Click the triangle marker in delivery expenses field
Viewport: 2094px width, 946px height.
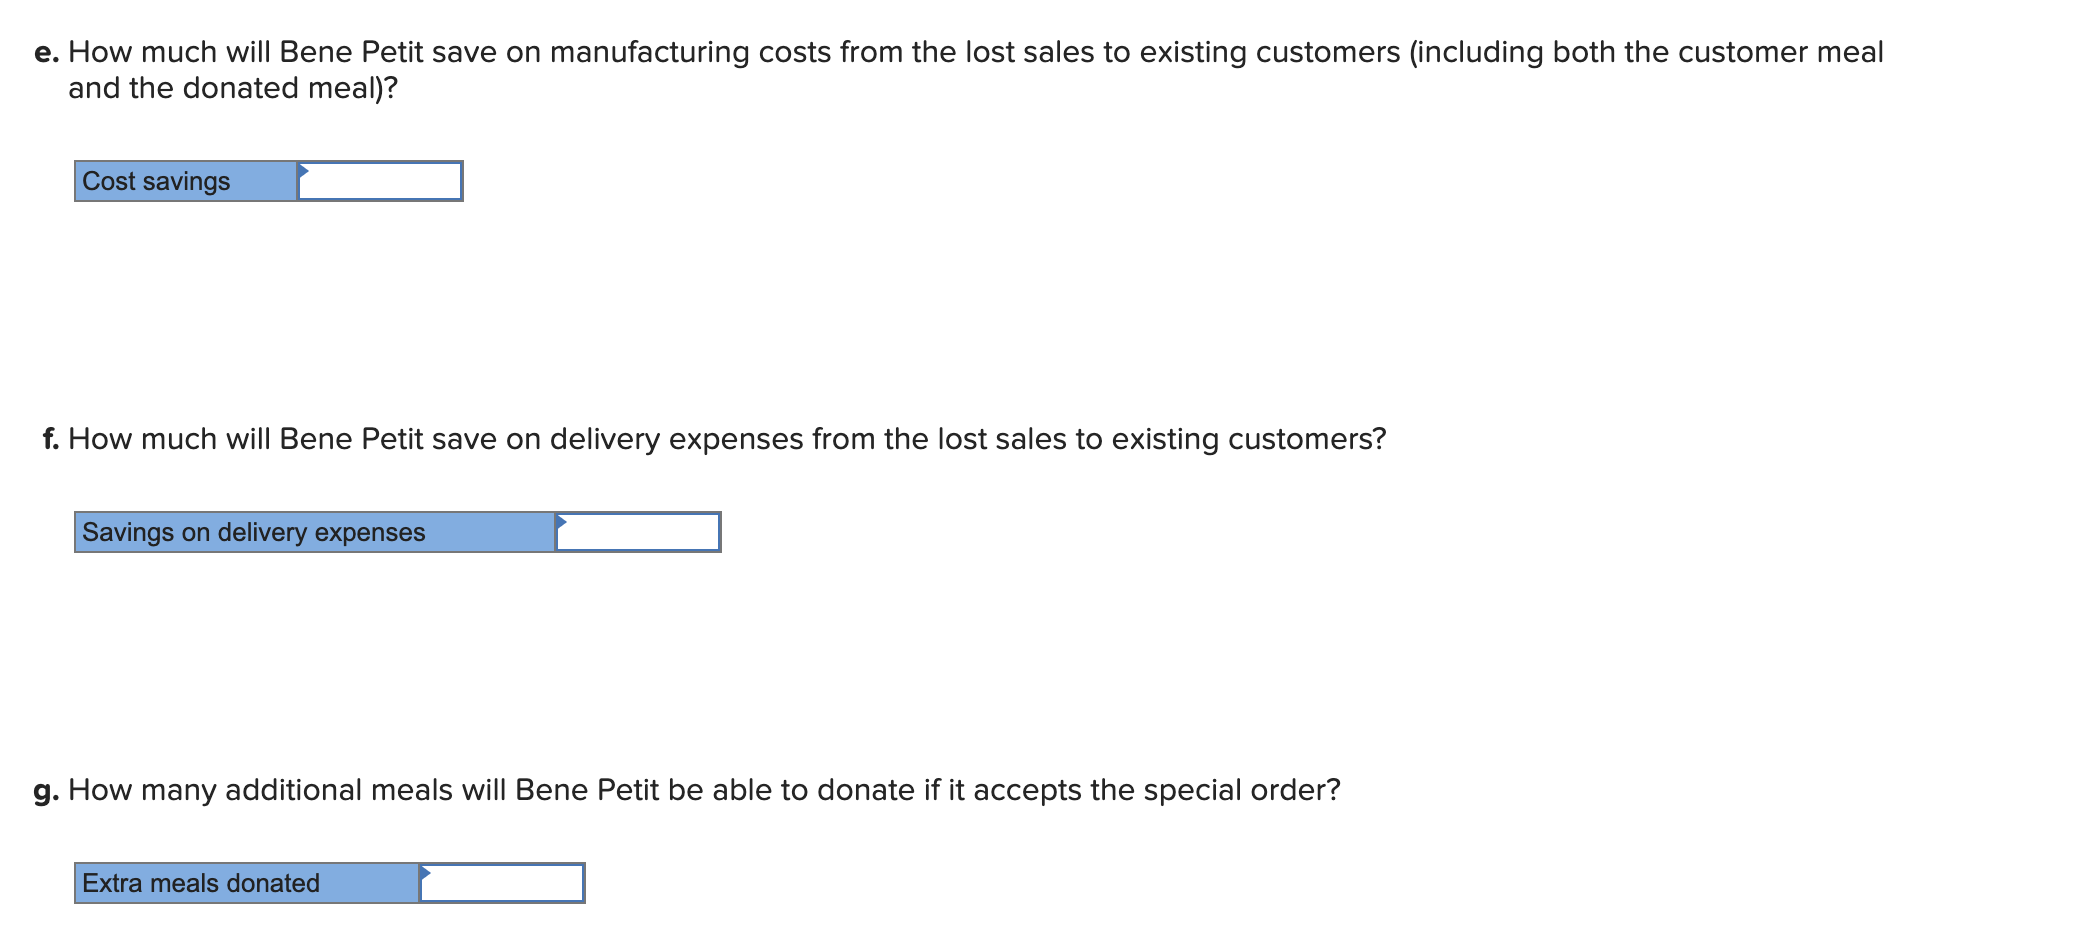(562, 522)
